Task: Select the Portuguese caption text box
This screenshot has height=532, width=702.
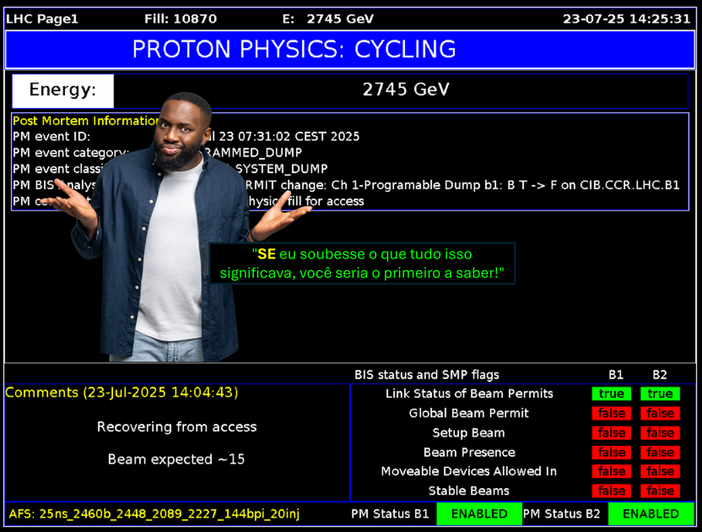Action: click(x=361, y=264)
